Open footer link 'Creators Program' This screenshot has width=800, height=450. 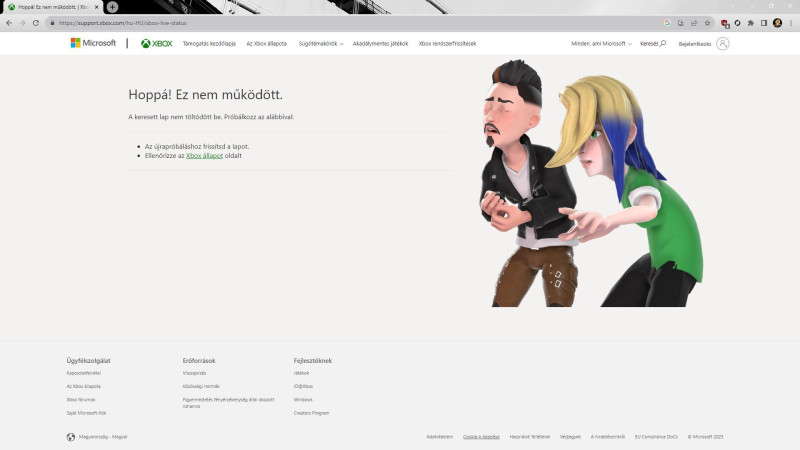[x=311, y=413]
